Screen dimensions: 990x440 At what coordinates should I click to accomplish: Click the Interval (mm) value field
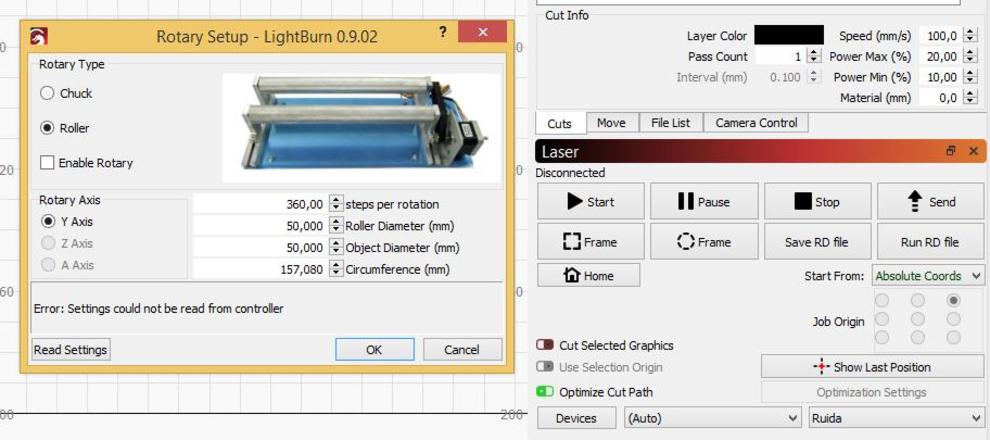781,77
